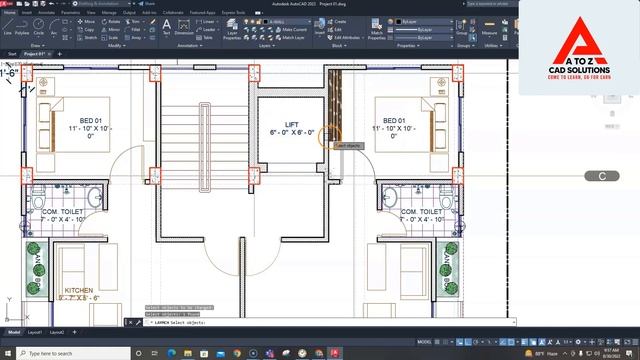This screenshot has width=640, height=360.
Task: Open the View ribbon tab
Action: point(91,13)
